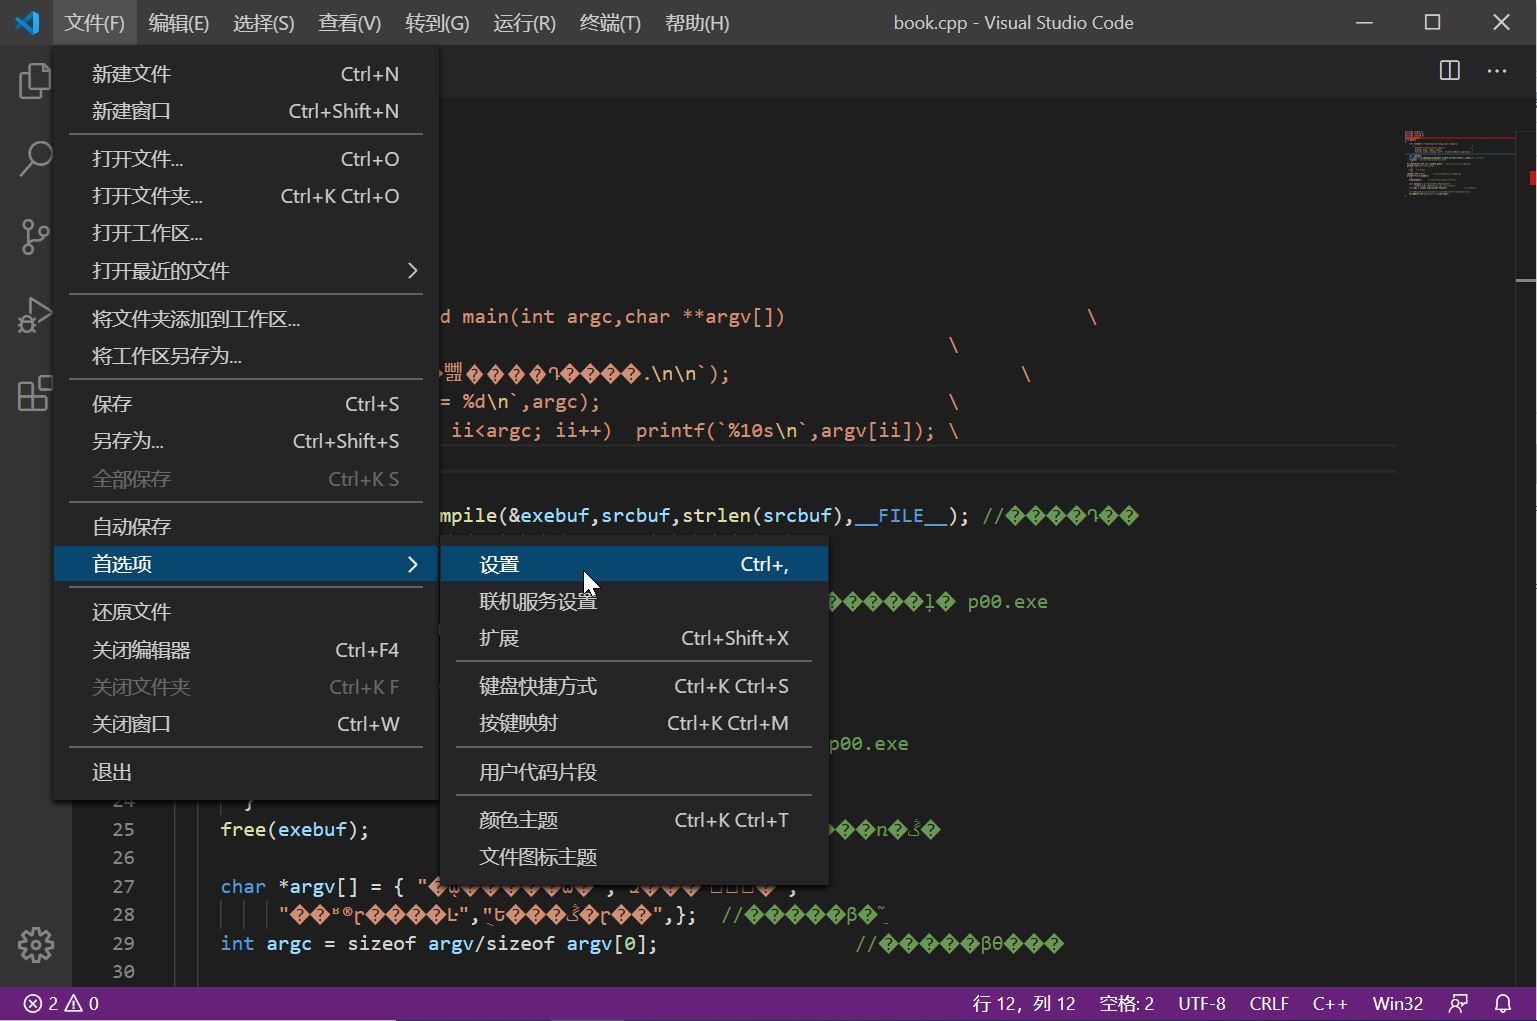Open notifications via the bell icon
Viewport: 1537px width, 1021px height.
[x=1503, y=1003]
